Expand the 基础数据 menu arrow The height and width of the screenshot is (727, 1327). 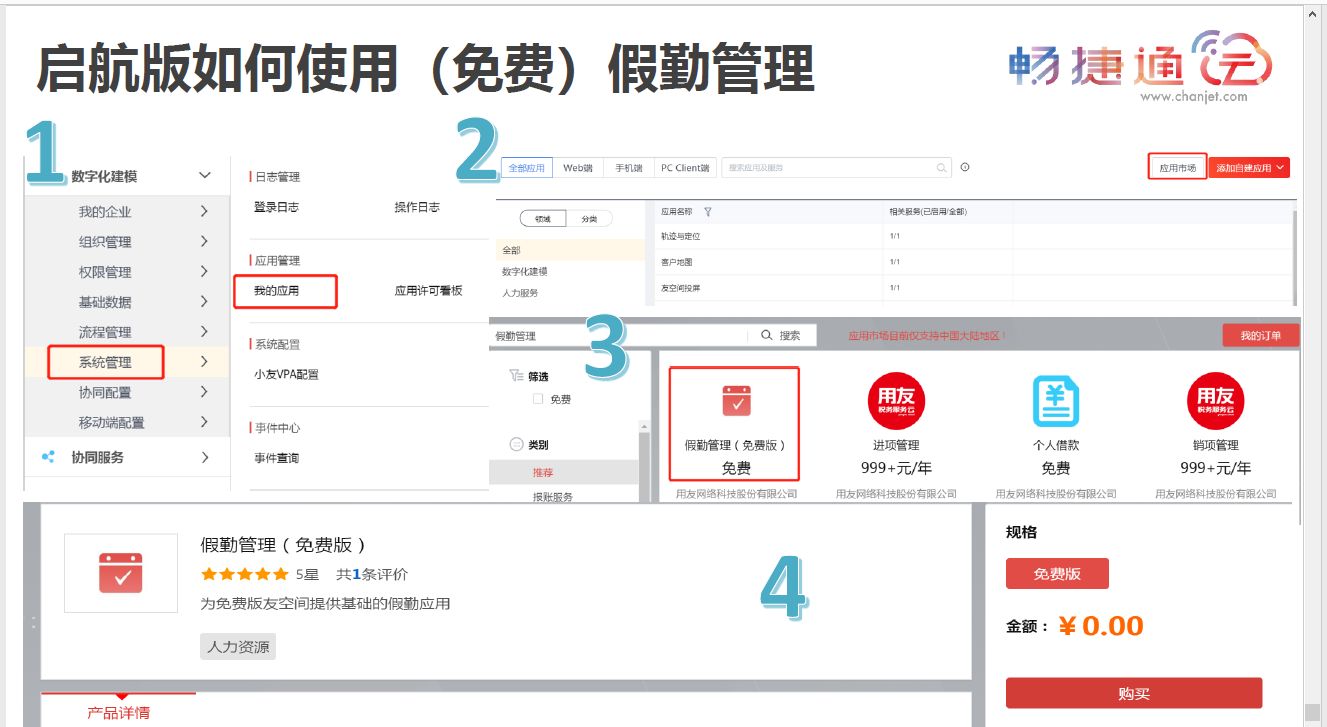coord(204,301)
